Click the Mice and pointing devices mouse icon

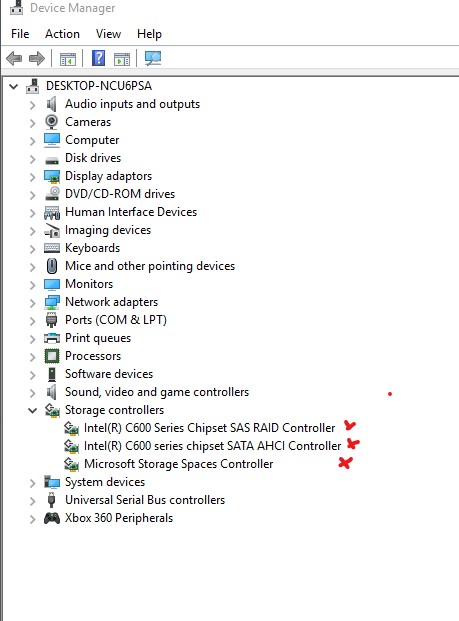click(x=52, y=266)
